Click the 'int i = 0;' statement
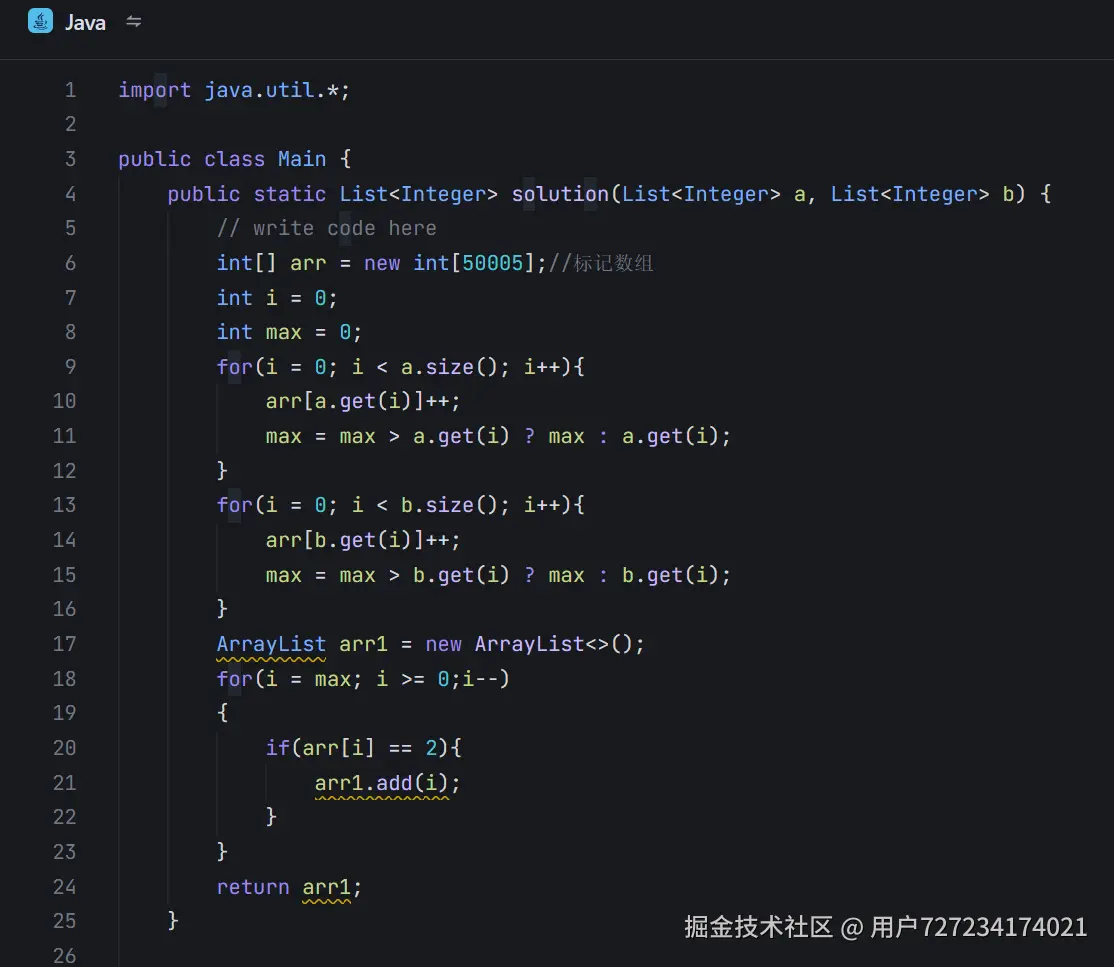 pyautogui.click(x=277, y=298)
